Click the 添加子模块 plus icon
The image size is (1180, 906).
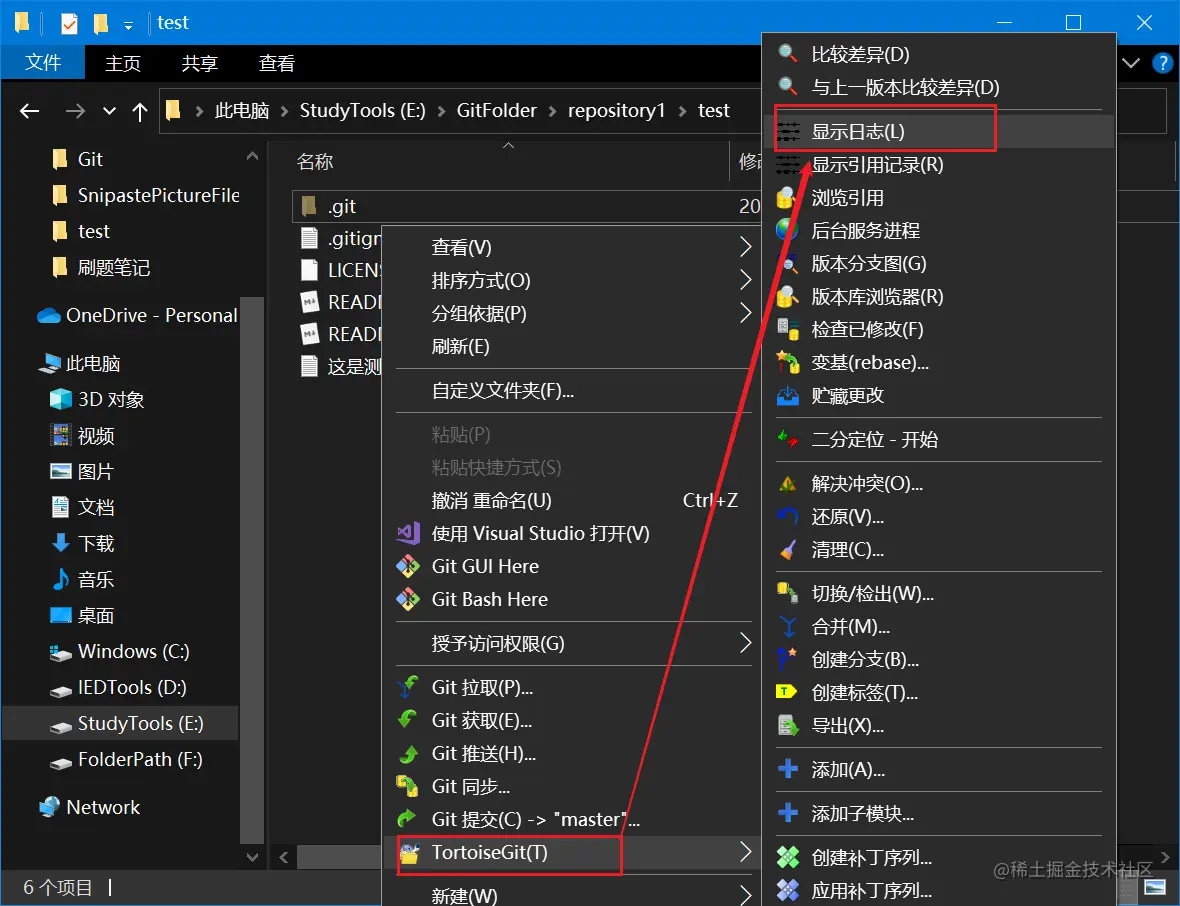tap(788, 813)
